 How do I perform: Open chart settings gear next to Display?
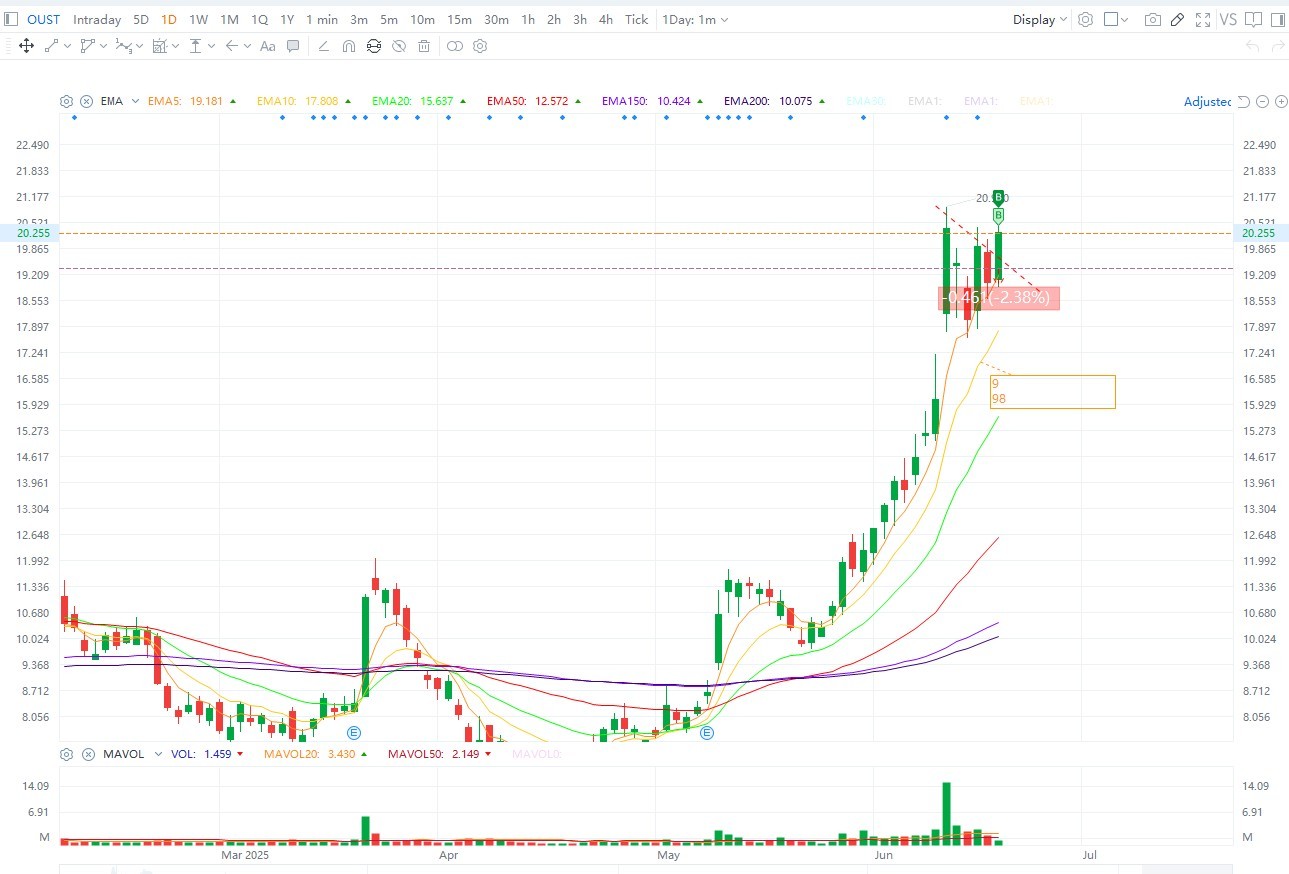click(1085, 19)
